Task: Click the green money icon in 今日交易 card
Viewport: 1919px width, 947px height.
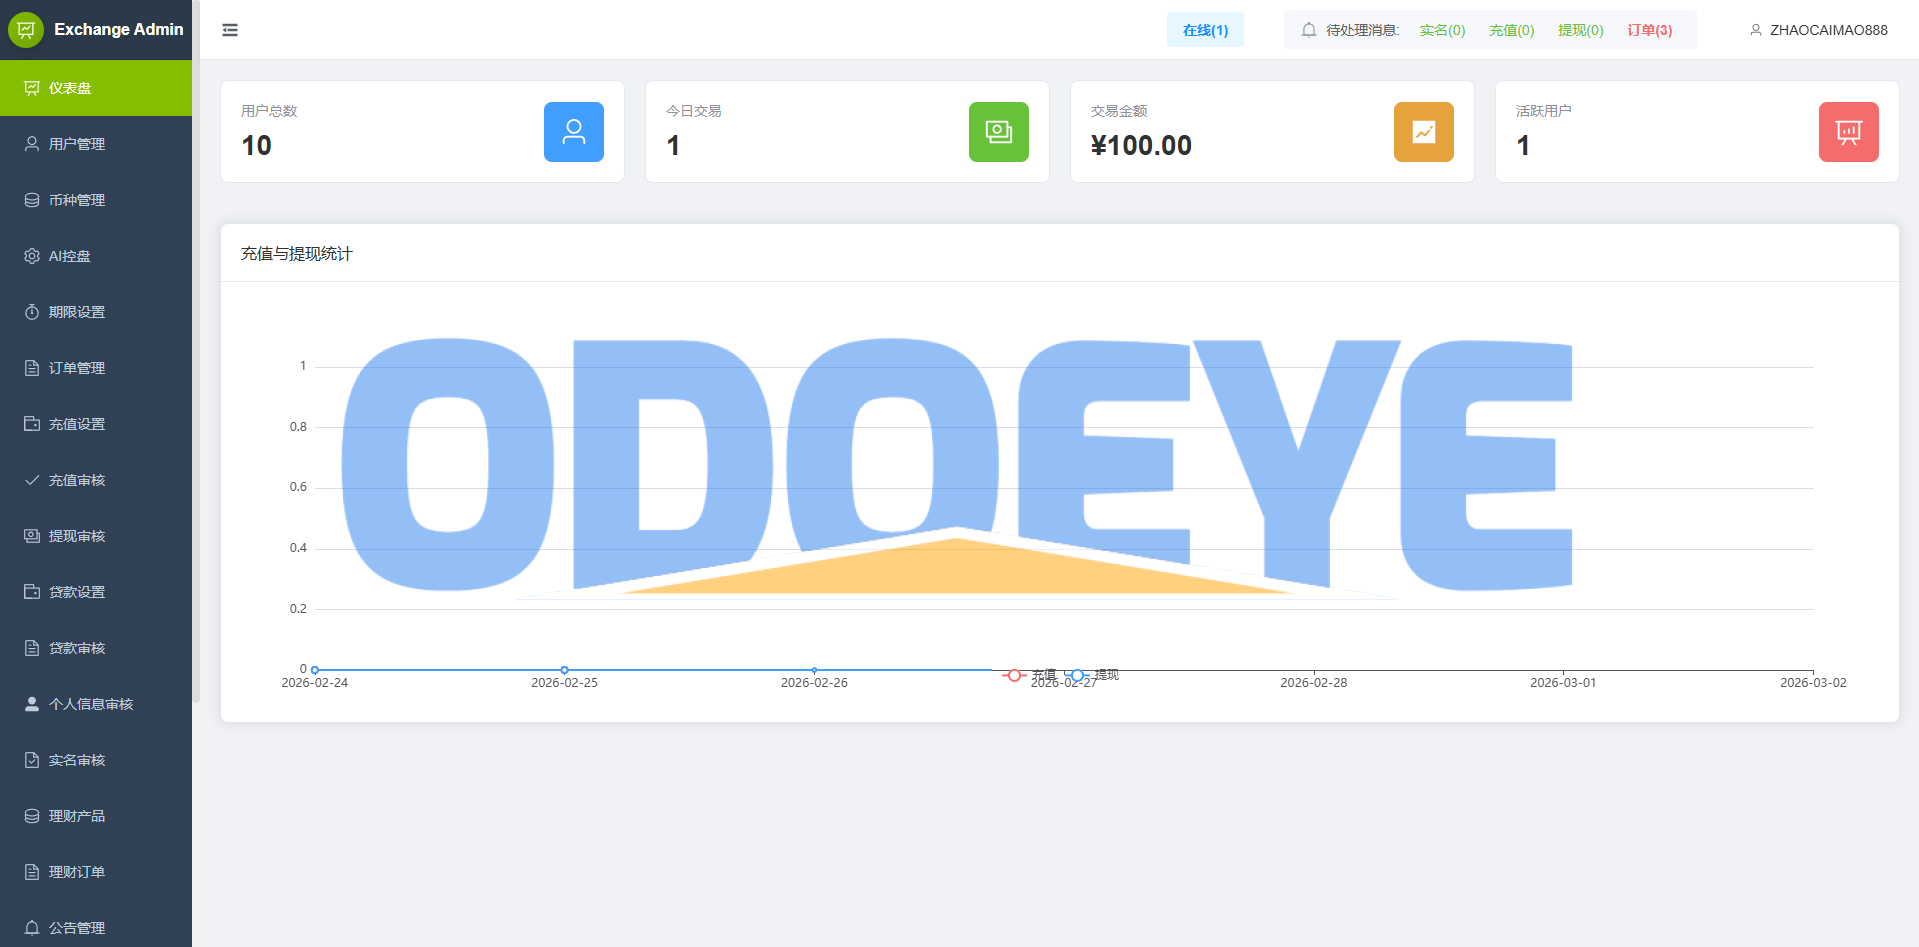Action: point(998,132)
